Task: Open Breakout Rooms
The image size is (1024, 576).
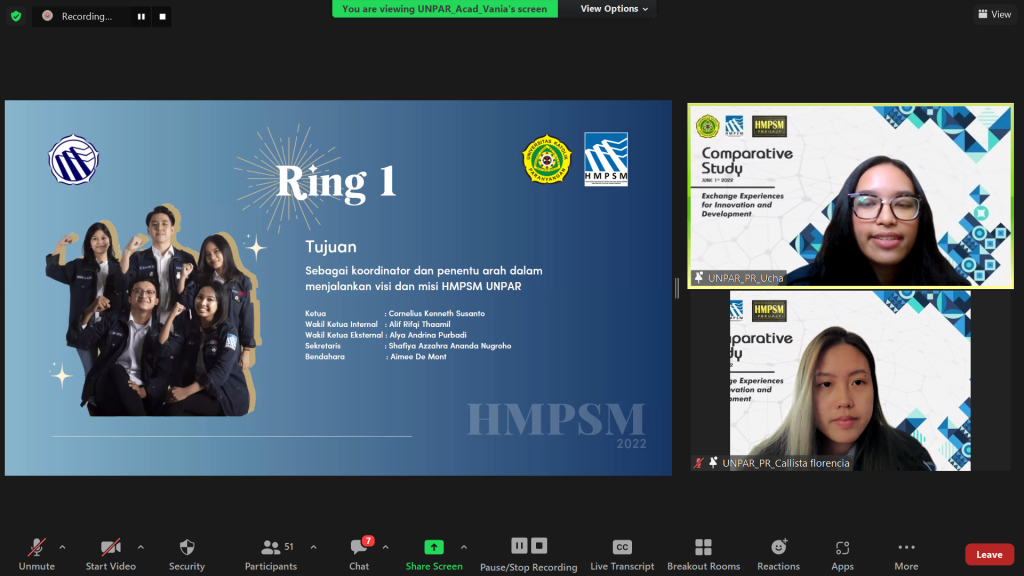Action: point(703,553)
